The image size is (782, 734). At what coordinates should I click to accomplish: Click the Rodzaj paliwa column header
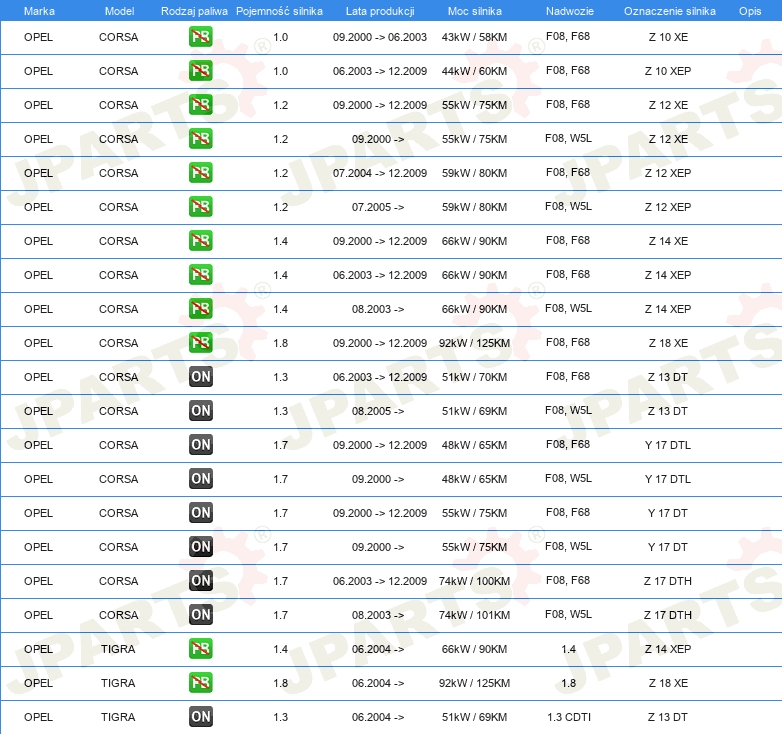tap(194, 11)
